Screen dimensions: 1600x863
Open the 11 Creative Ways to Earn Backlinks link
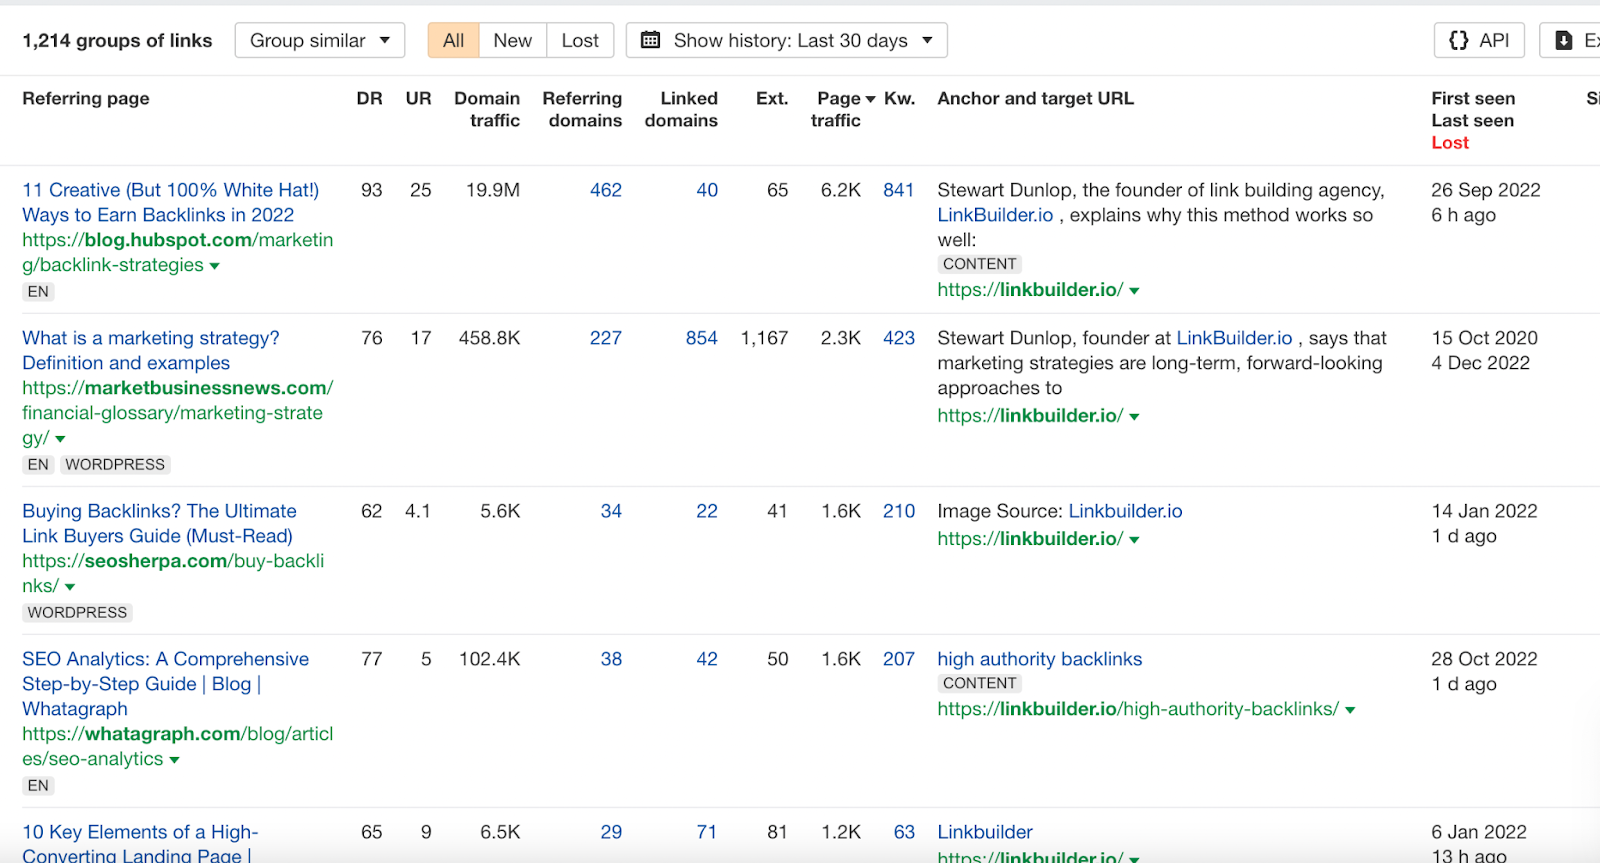[x=171, y=202]
